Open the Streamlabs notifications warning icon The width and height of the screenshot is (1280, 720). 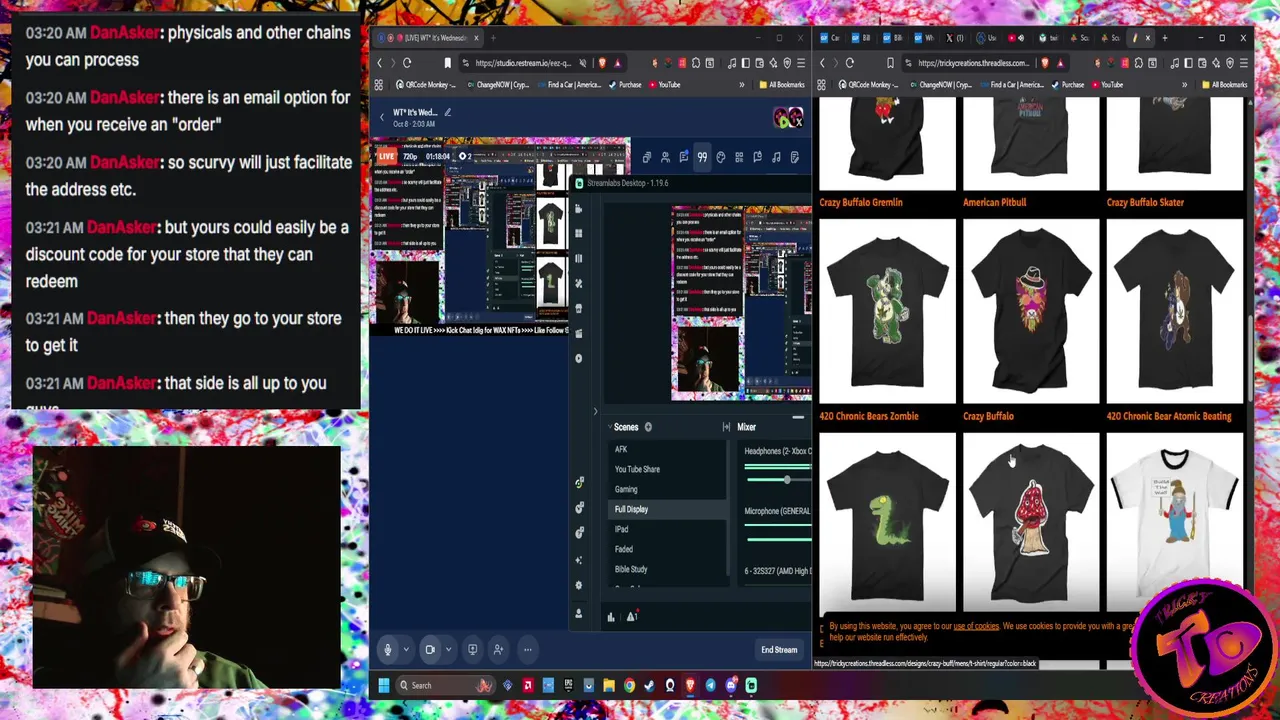point(632,616)
